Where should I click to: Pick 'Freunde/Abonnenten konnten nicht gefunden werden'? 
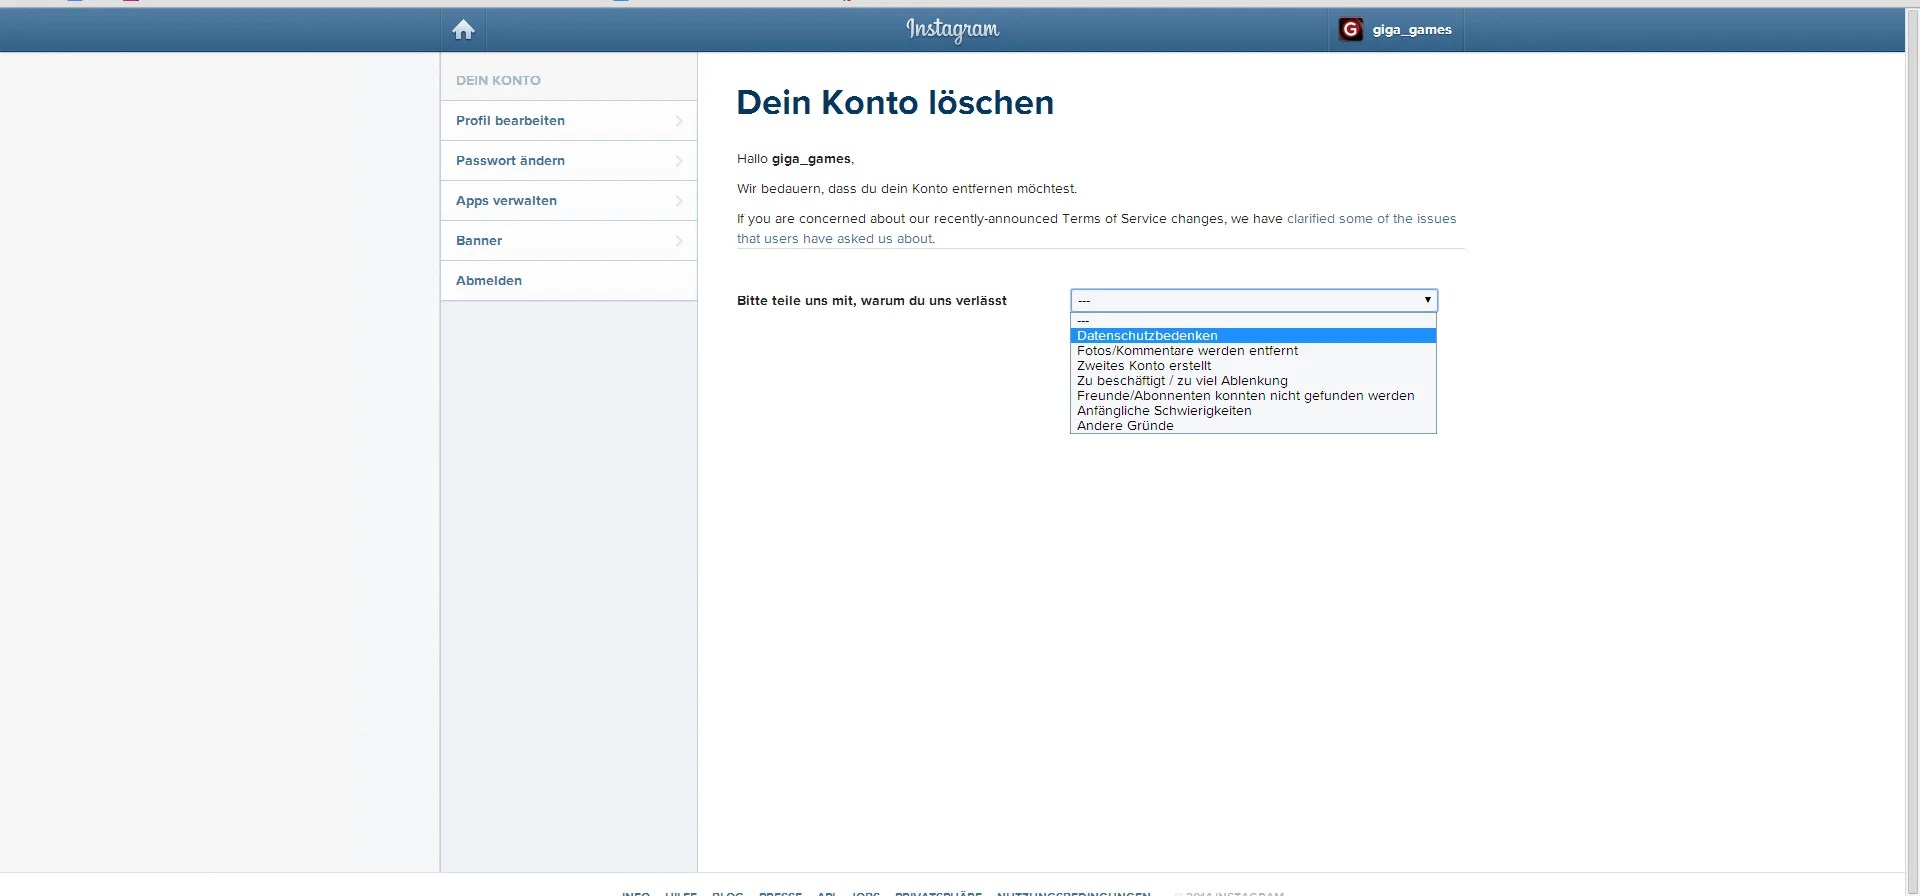pyautogui.click(x=1253, y=396)
